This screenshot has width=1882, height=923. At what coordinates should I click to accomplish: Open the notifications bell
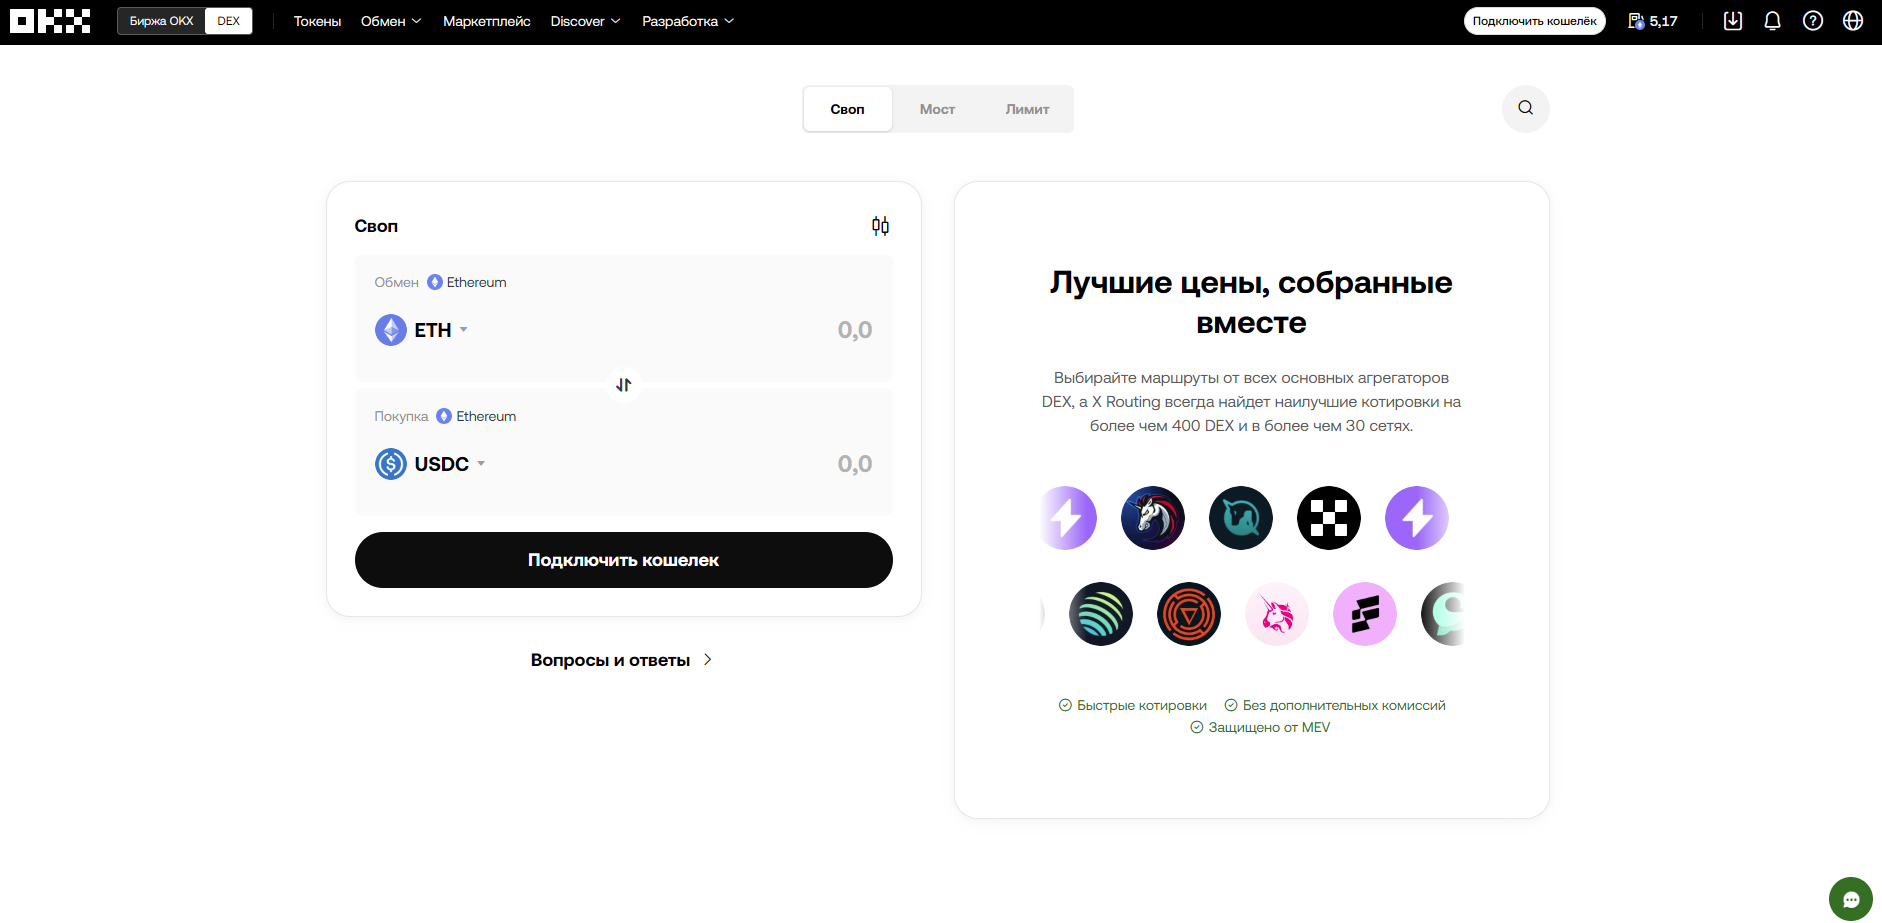click(1772, 21)
